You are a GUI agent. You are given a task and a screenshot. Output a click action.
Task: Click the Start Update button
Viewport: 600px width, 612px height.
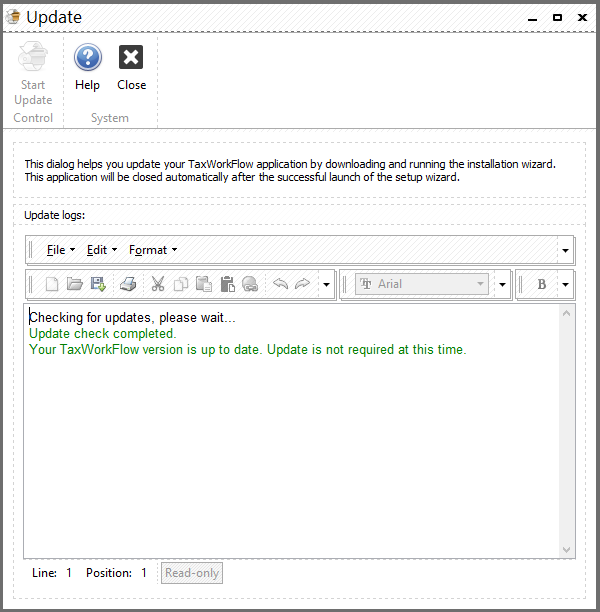tap(33, 74)
